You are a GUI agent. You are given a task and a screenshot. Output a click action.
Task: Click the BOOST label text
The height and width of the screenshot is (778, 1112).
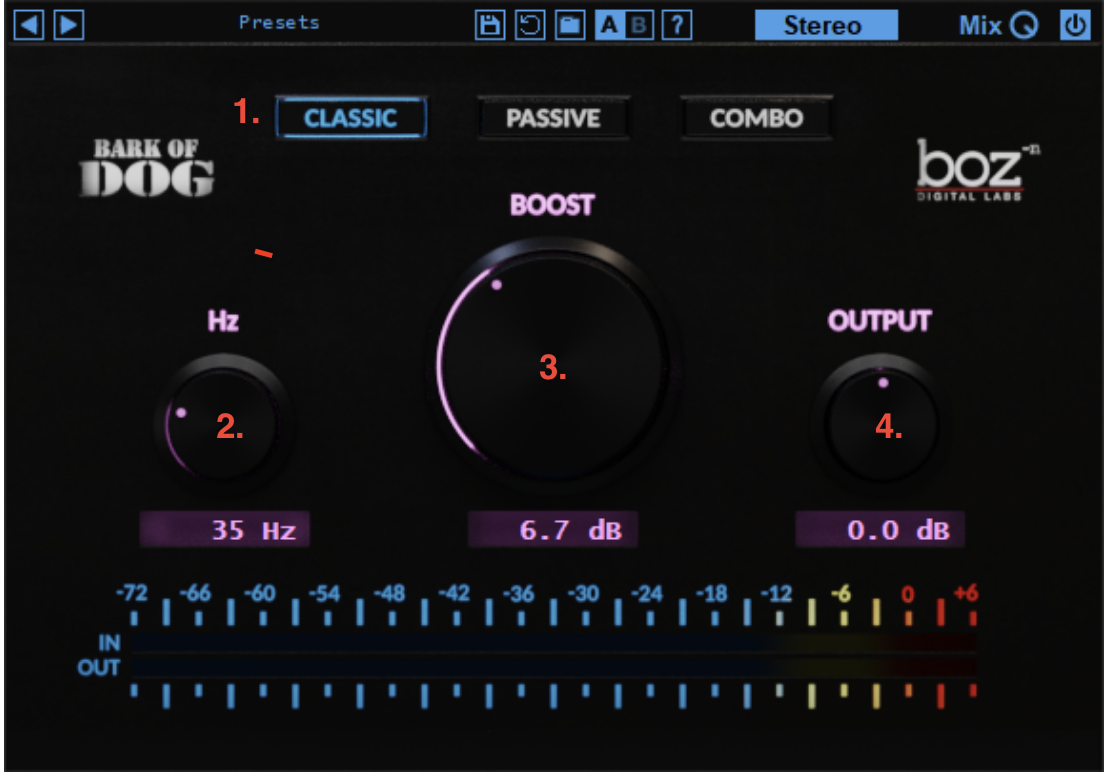[x=552, y=205]
